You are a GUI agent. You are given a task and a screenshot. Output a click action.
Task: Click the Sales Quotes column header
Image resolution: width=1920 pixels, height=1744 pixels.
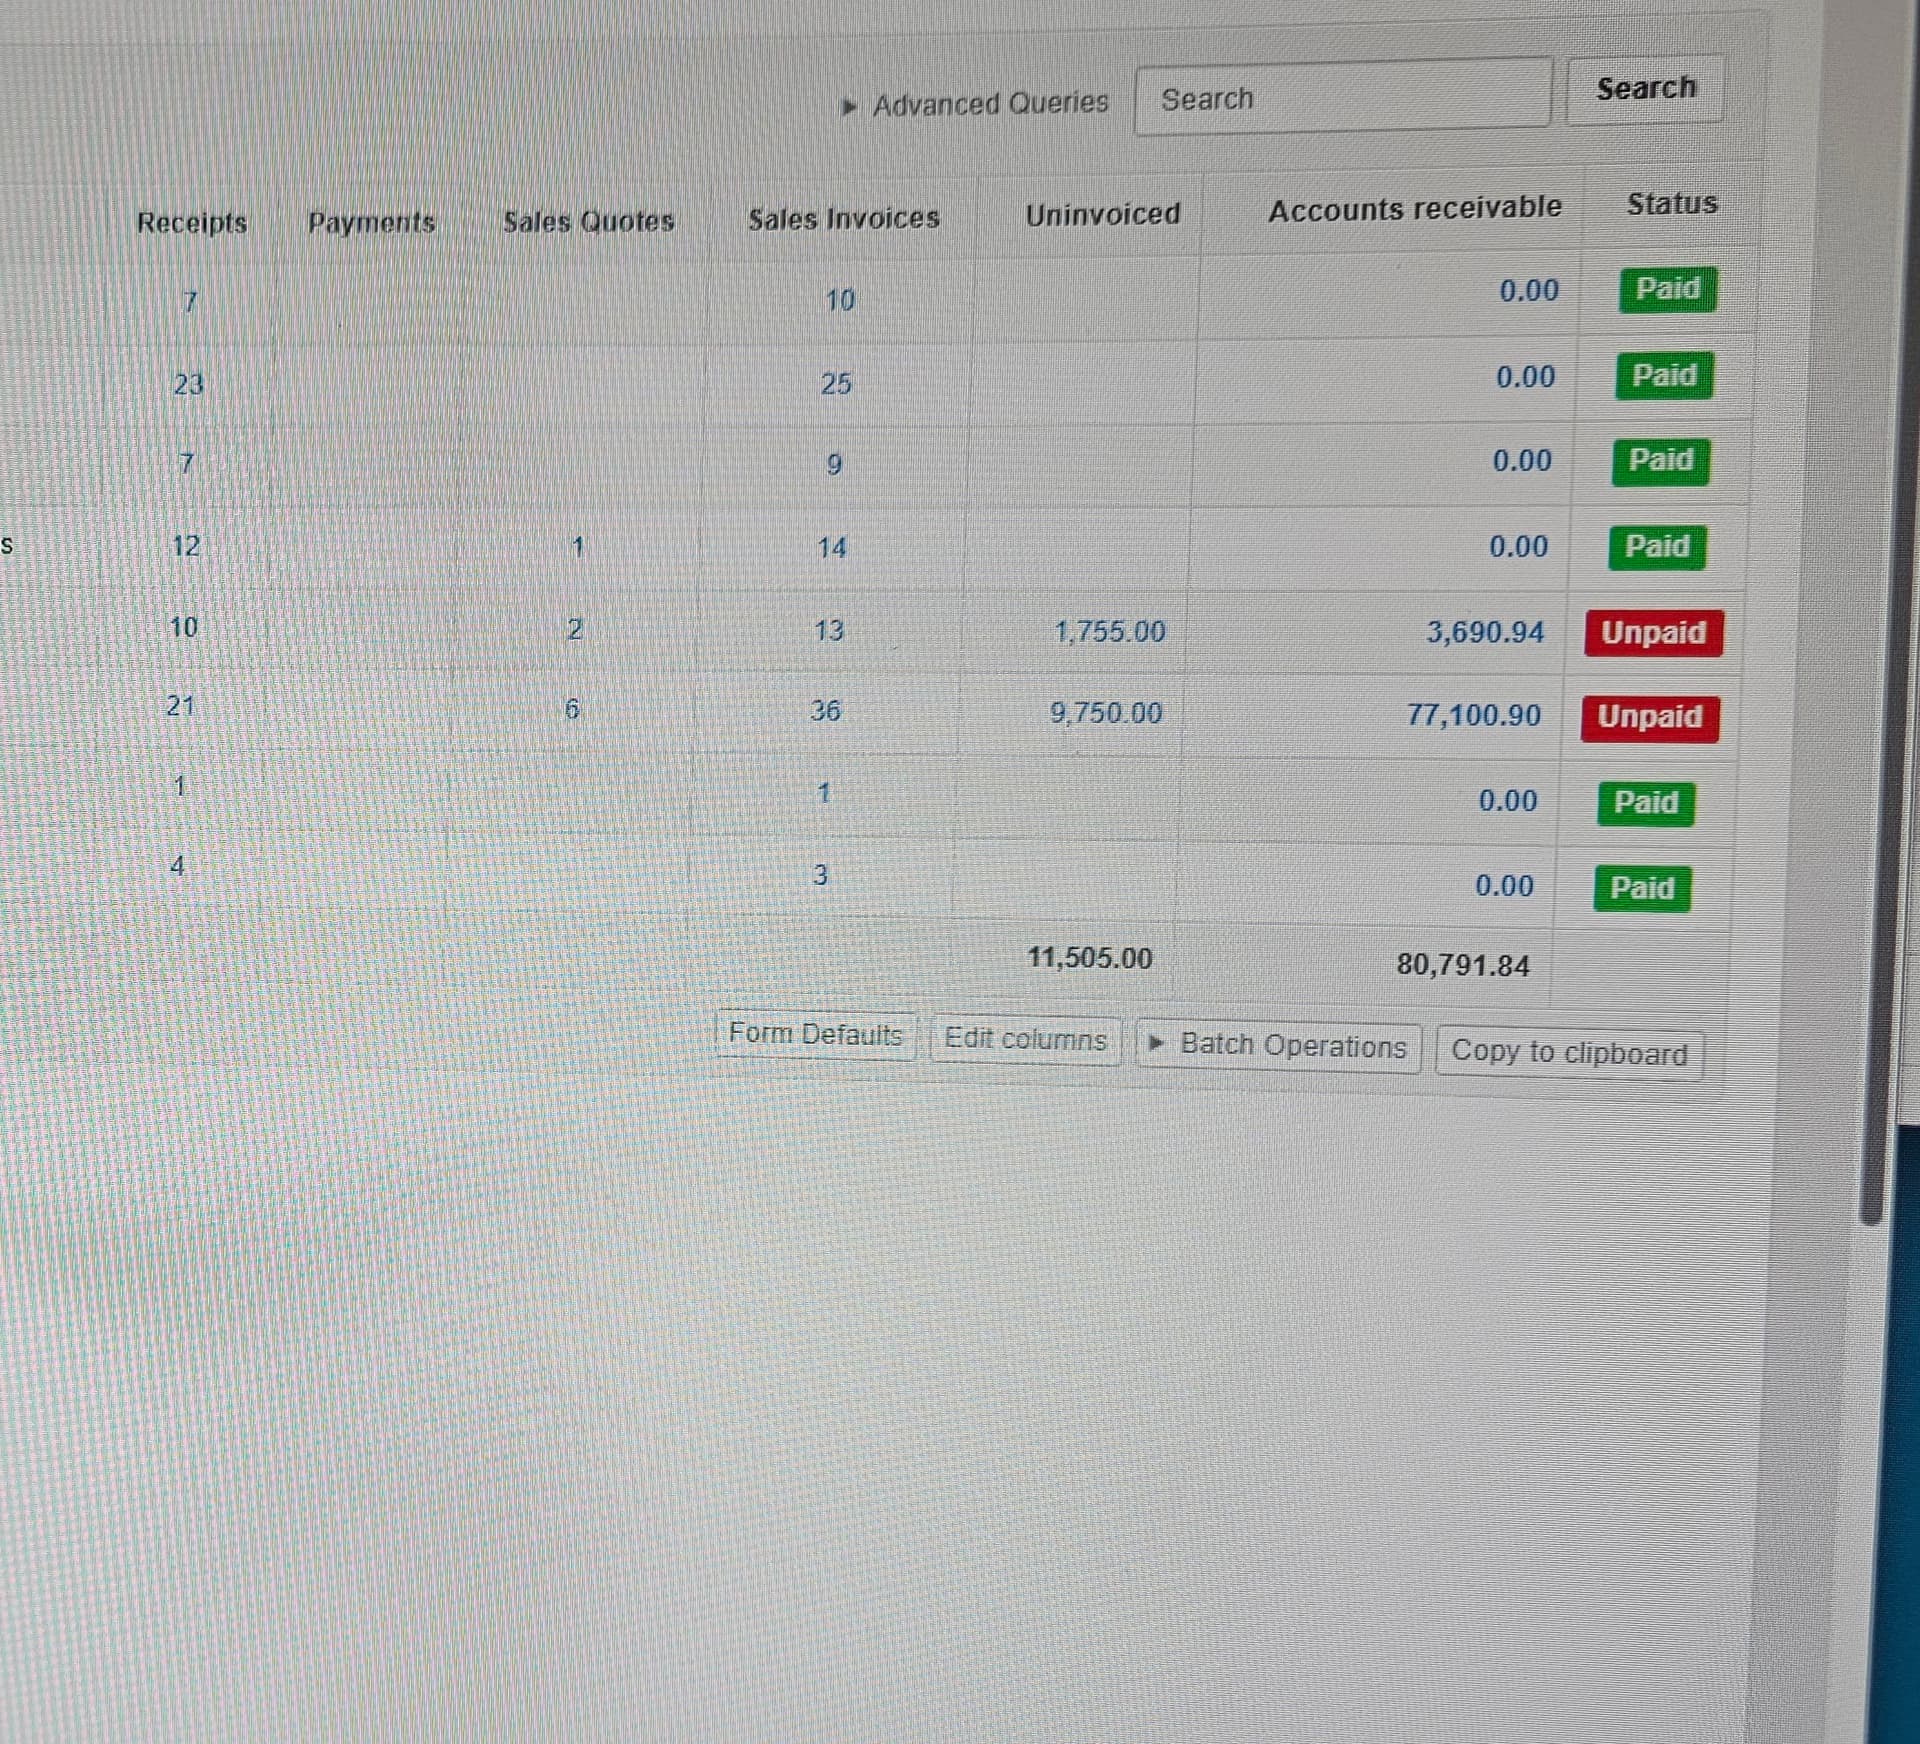click(588, 221)
